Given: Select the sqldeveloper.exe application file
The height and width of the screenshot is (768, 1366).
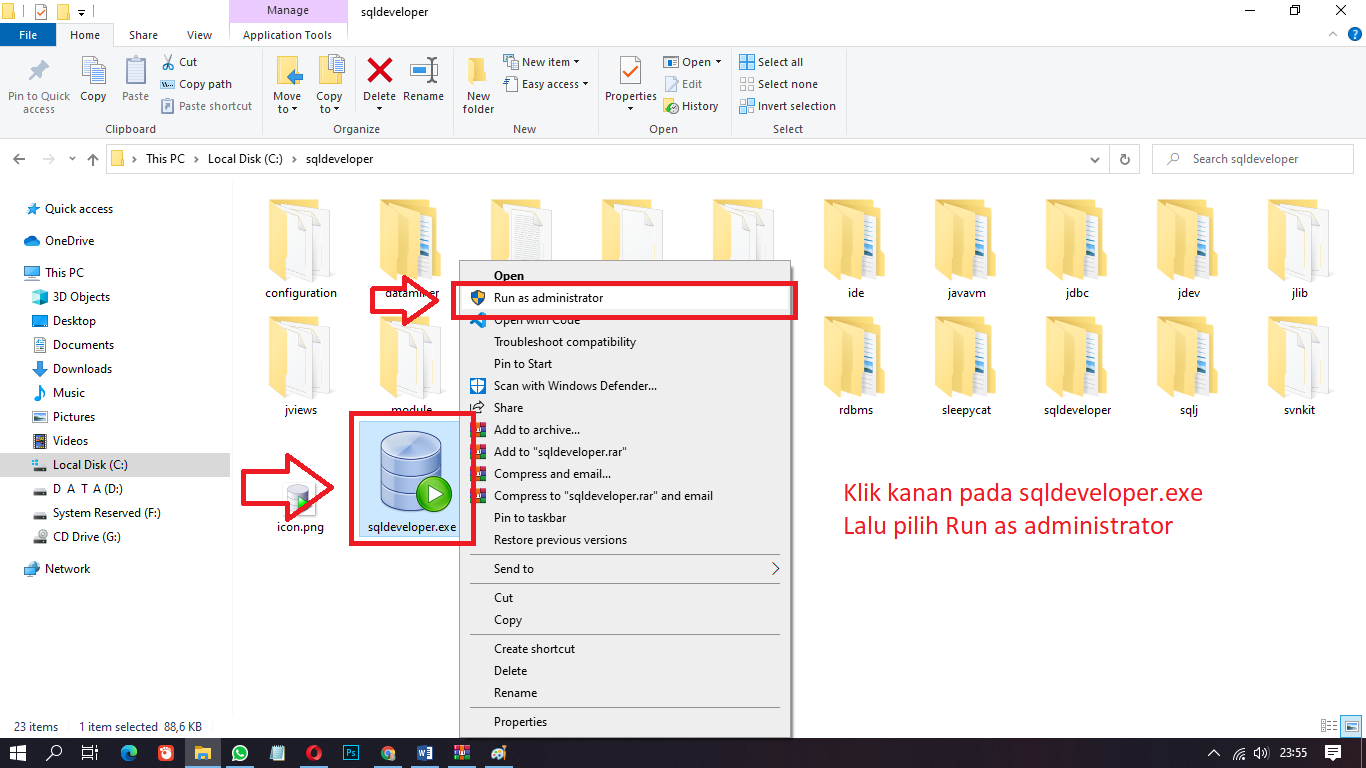Looking at the screenshot, I should [x=411, y=480].
